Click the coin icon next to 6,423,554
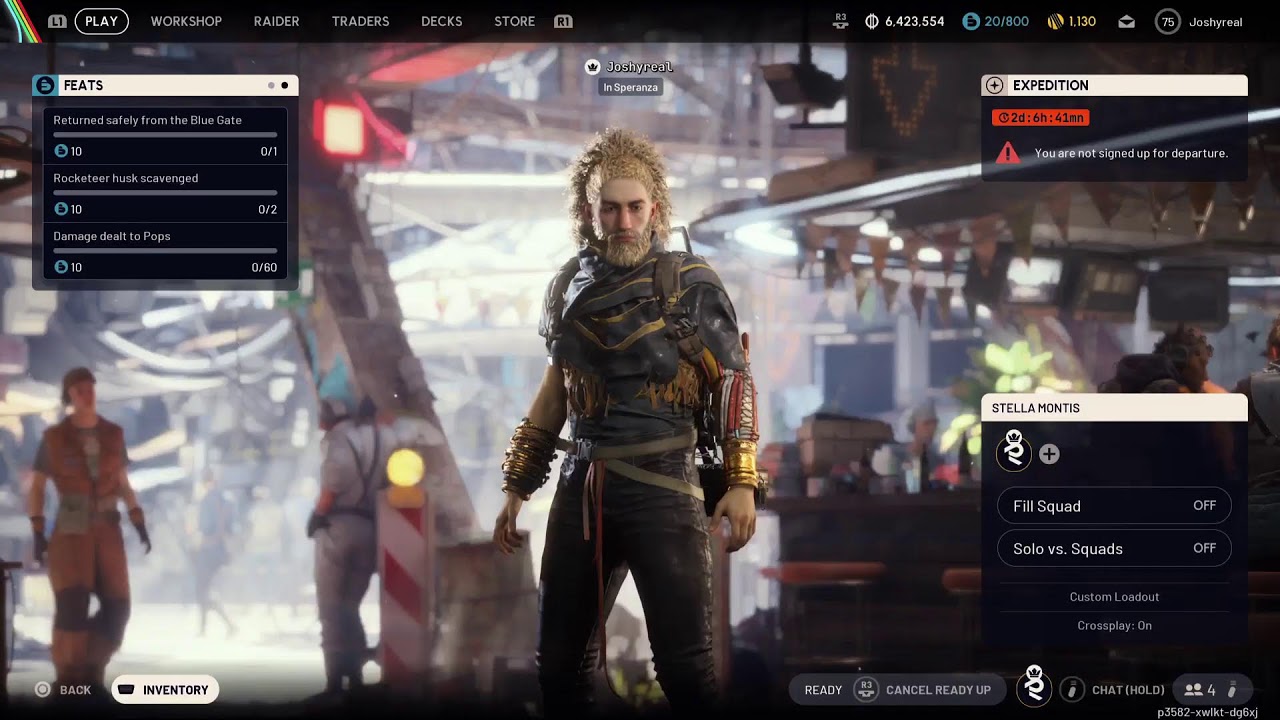 [871, 21]
